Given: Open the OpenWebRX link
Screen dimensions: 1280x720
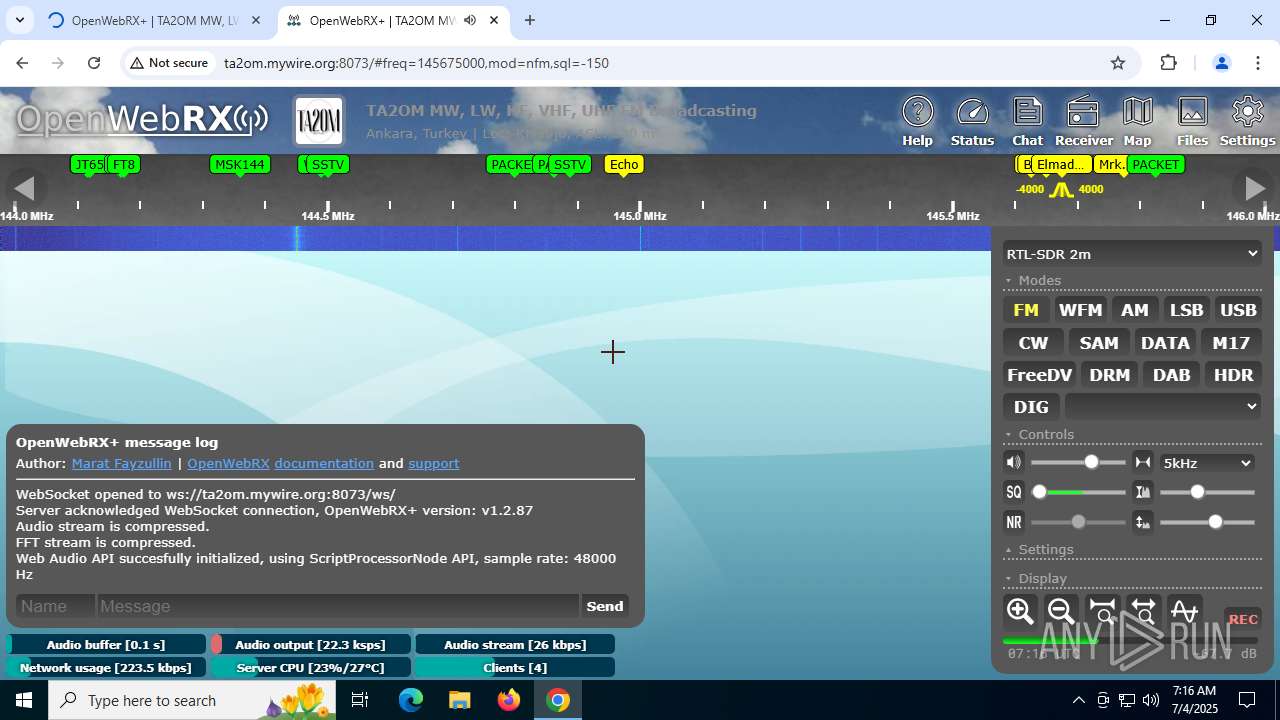Looking at the screenshot, I should tap(228, 463).
